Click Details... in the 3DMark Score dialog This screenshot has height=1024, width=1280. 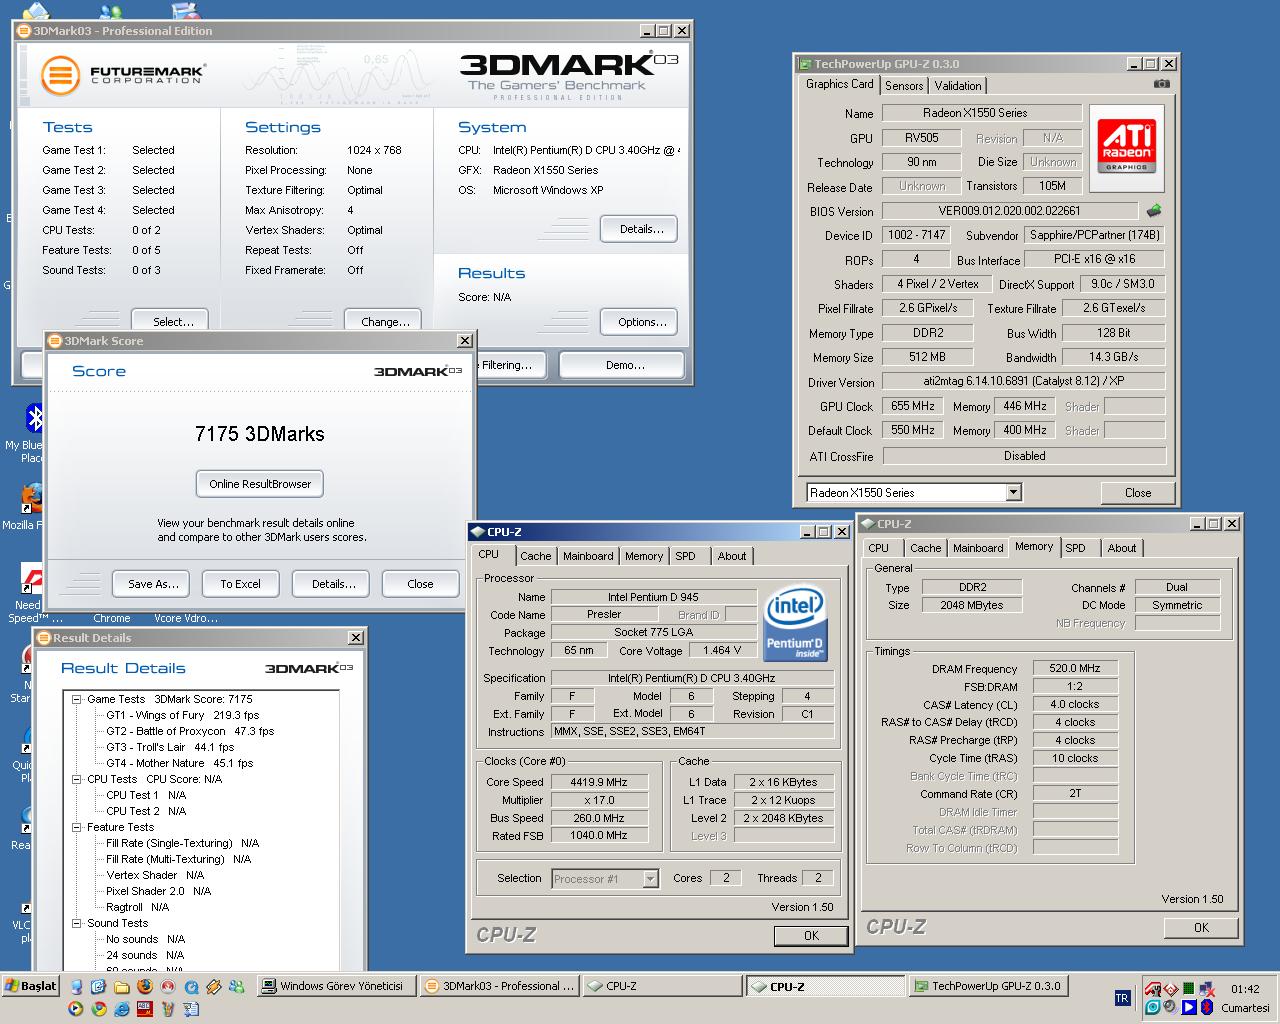[333, 584]
